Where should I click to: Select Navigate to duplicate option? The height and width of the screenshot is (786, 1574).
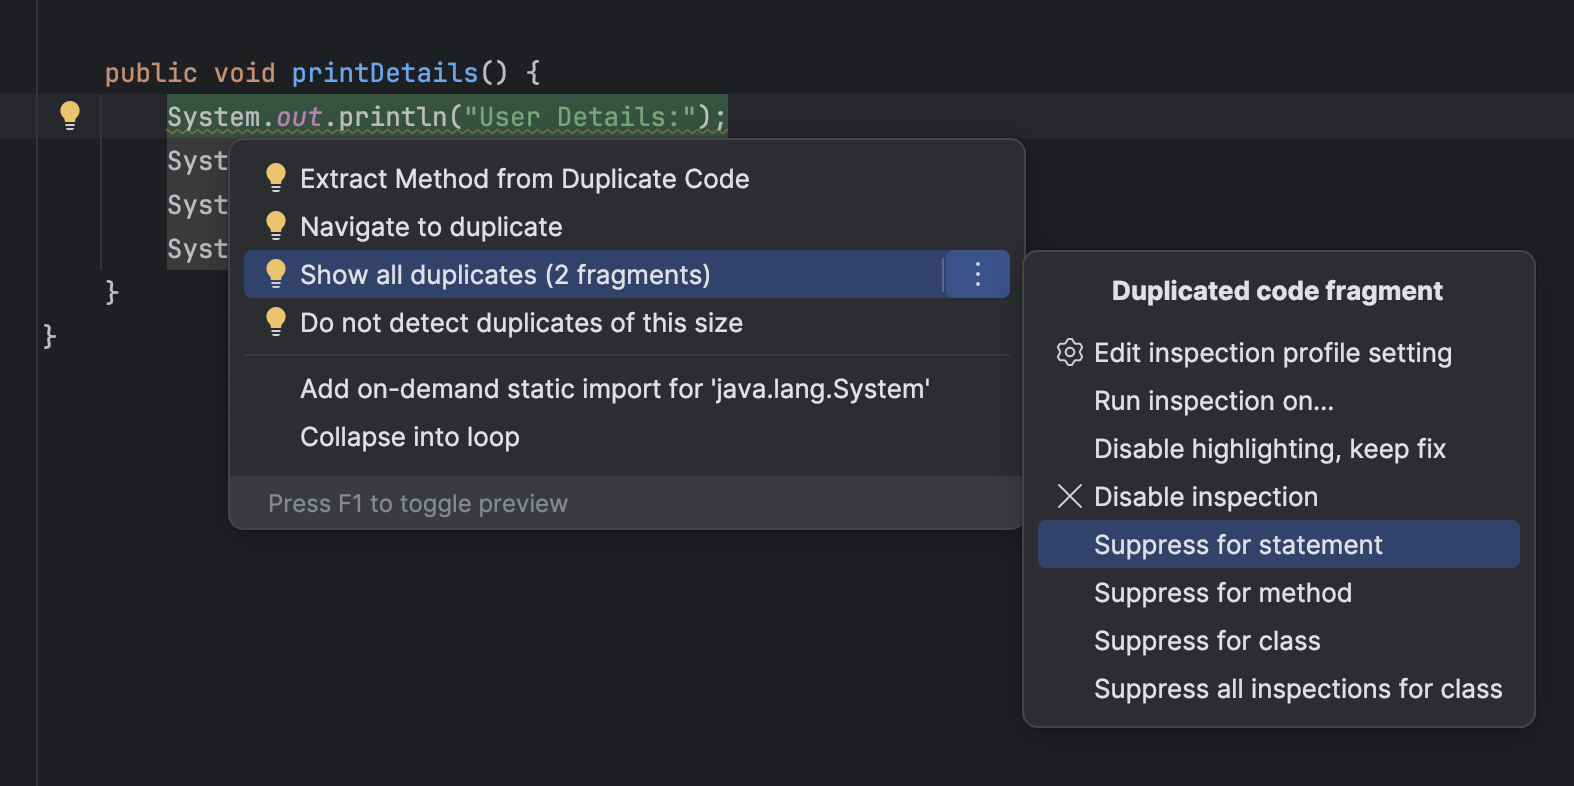click(x=431, y=227)
